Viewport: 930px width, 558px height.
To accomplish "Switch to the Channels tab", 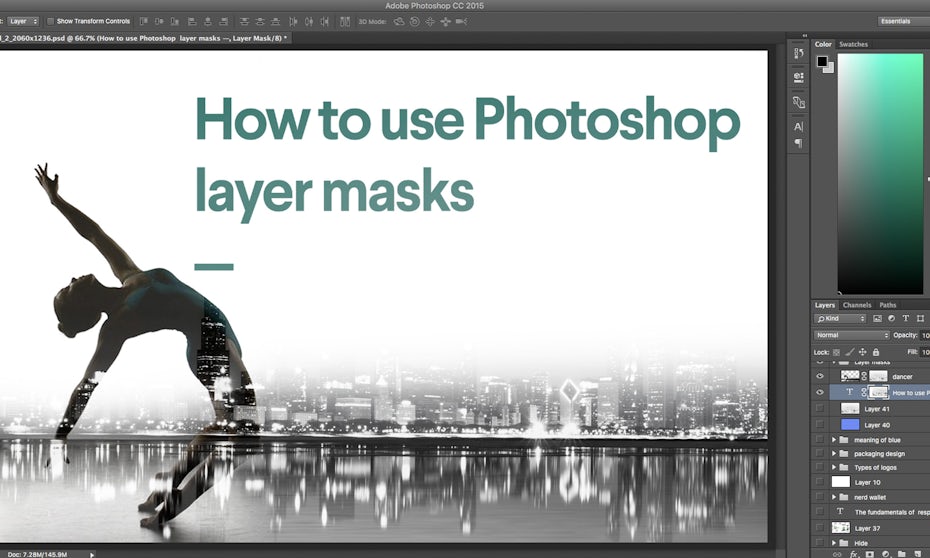I will click(x=857, y=305).
